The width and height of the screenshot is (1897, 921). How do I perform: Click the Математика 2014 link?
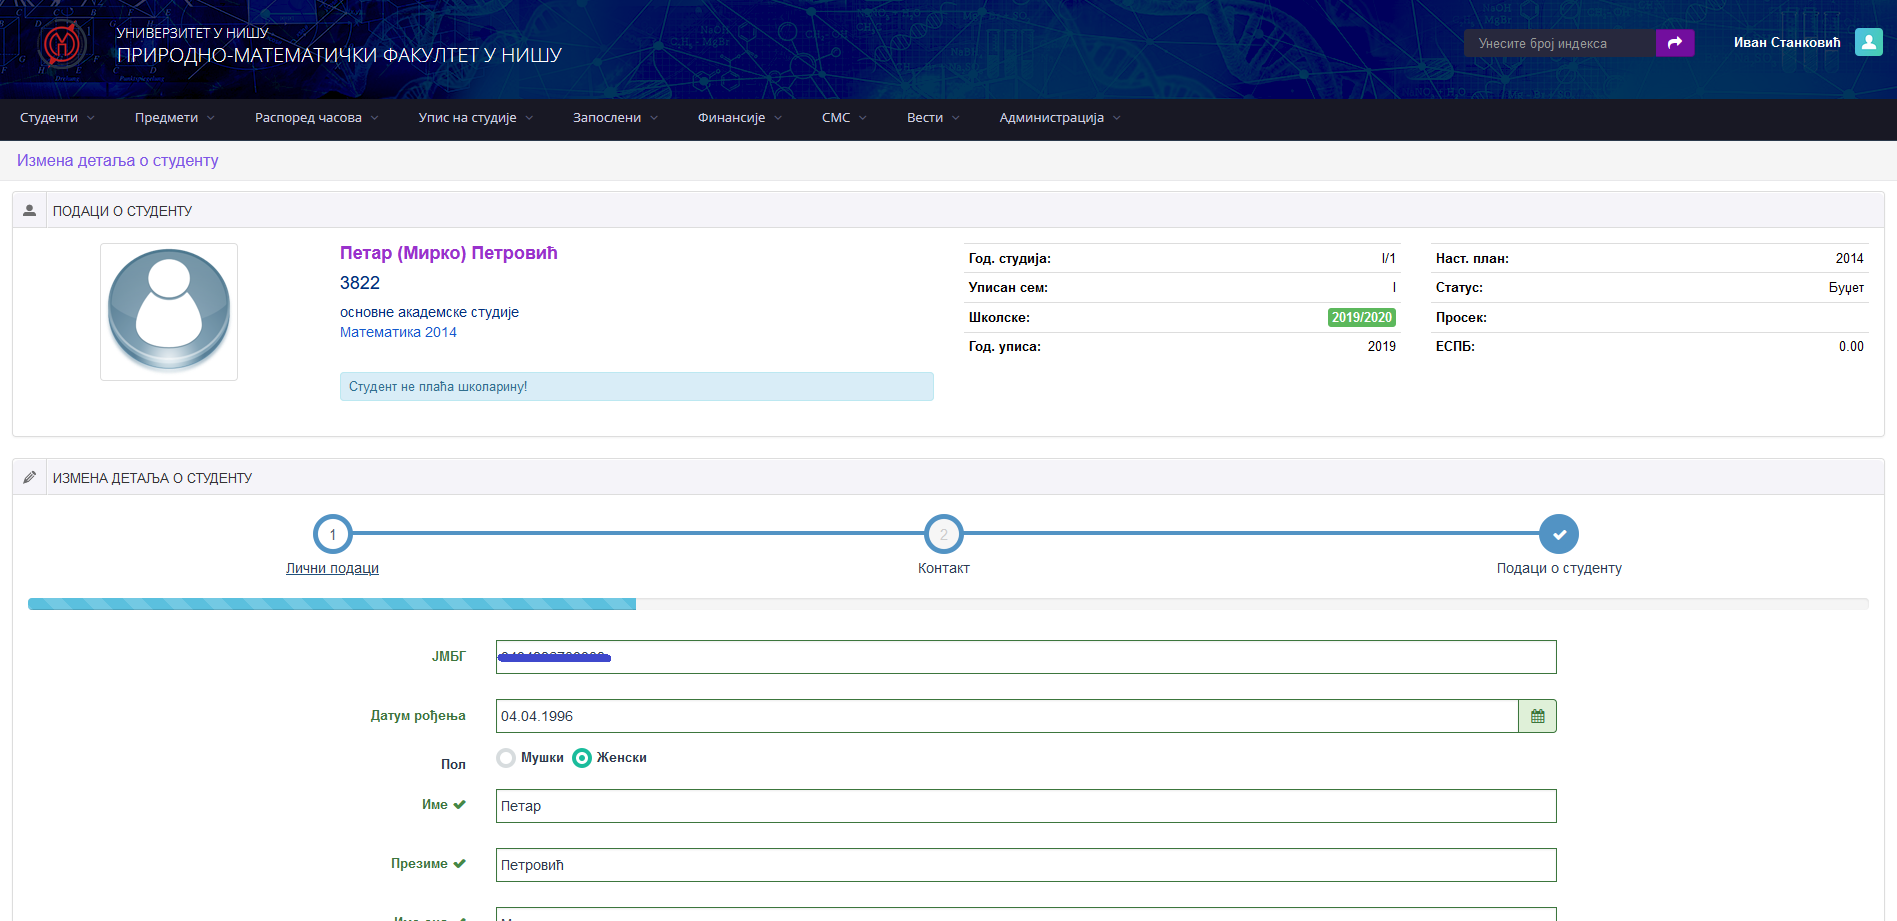[398, 332]
